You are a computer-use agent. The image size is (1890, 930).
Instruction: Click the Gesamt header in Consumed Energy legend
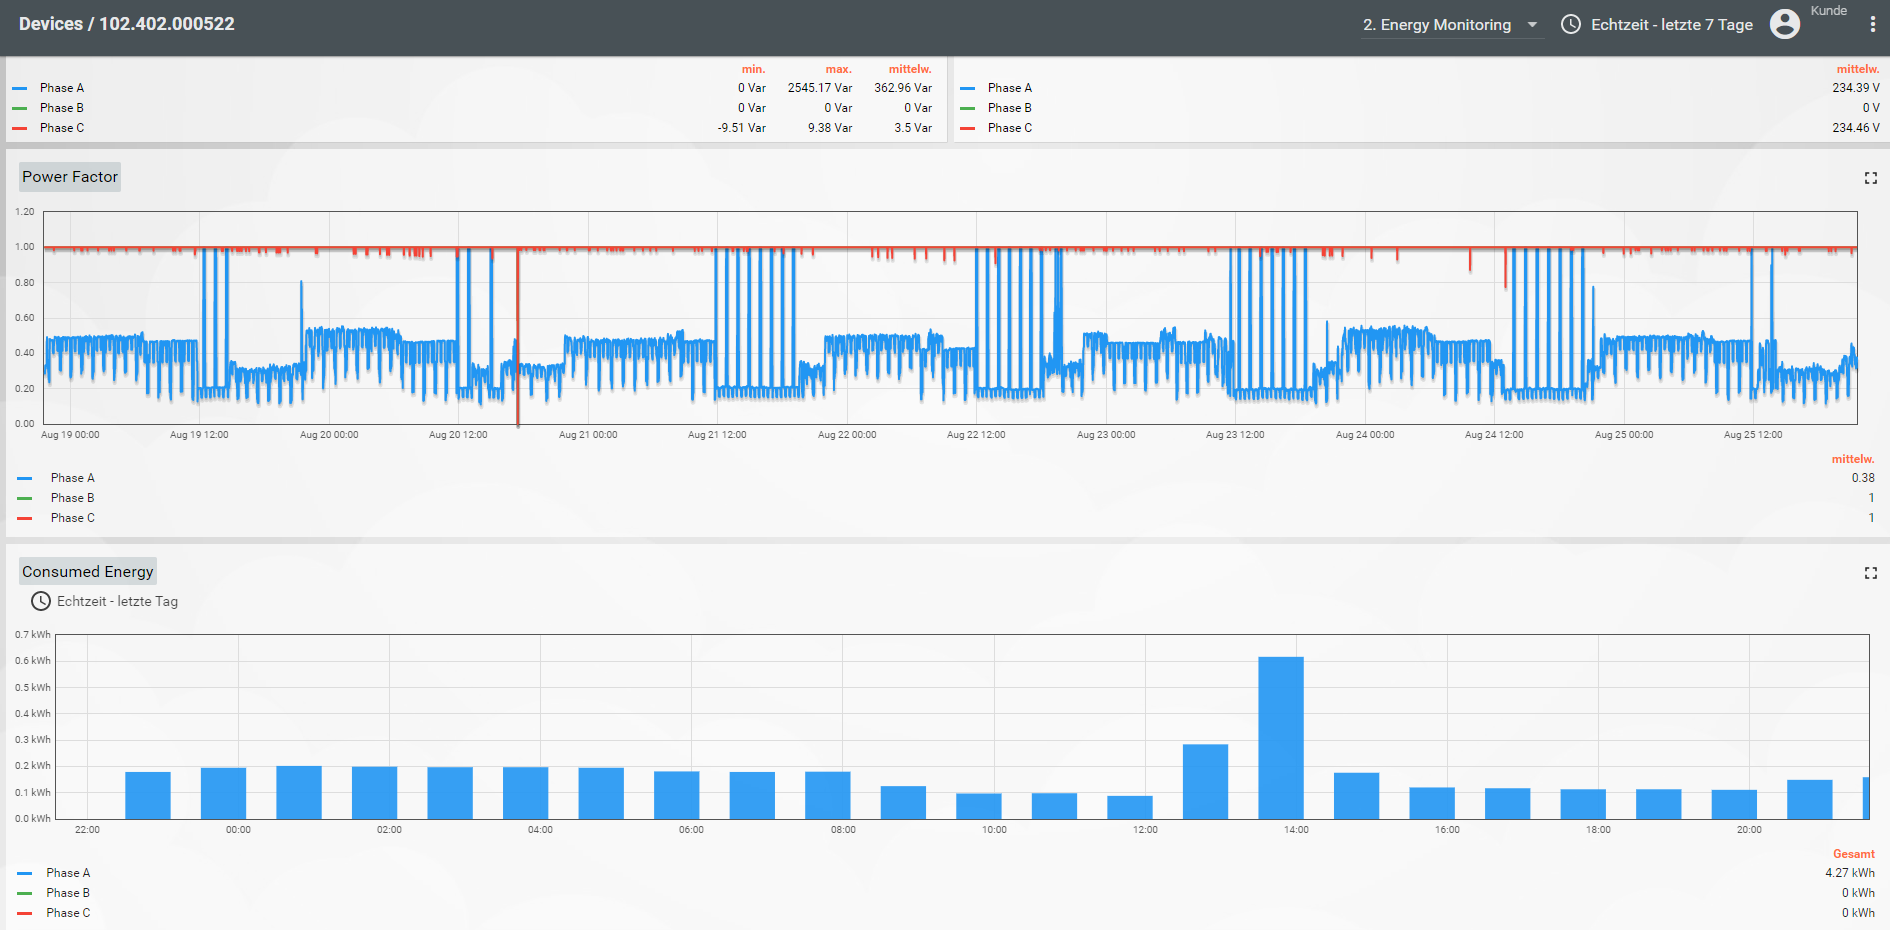1854,854
